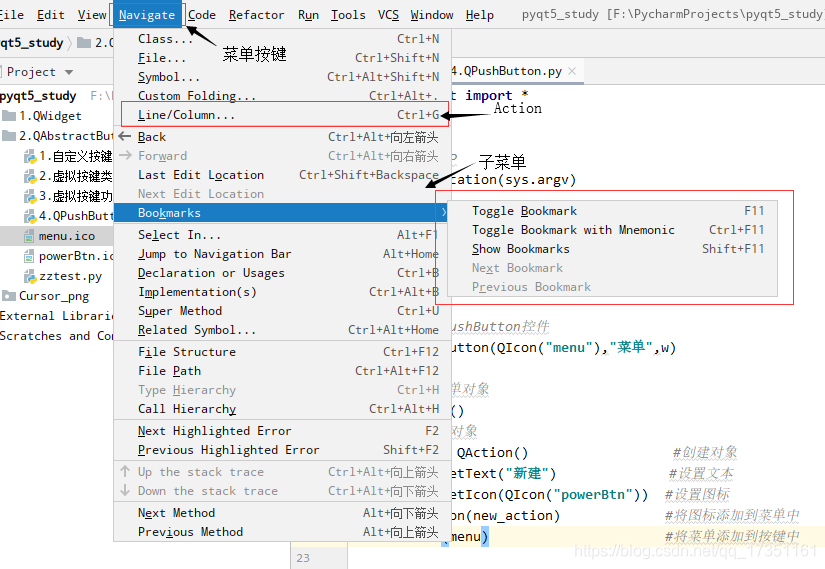
Task: Click the zztest.py Python file icon
Action: pos(29,276)
